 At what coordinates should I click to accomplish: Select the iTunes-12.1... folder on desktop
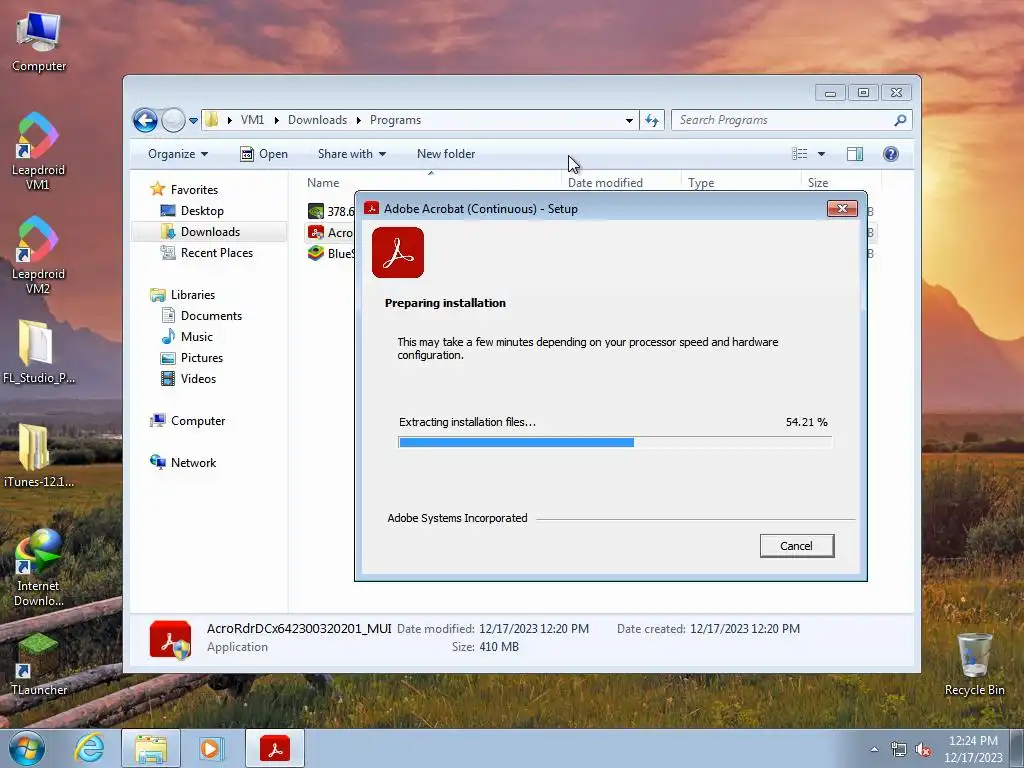pyautogui.click(x=38, y=456)
